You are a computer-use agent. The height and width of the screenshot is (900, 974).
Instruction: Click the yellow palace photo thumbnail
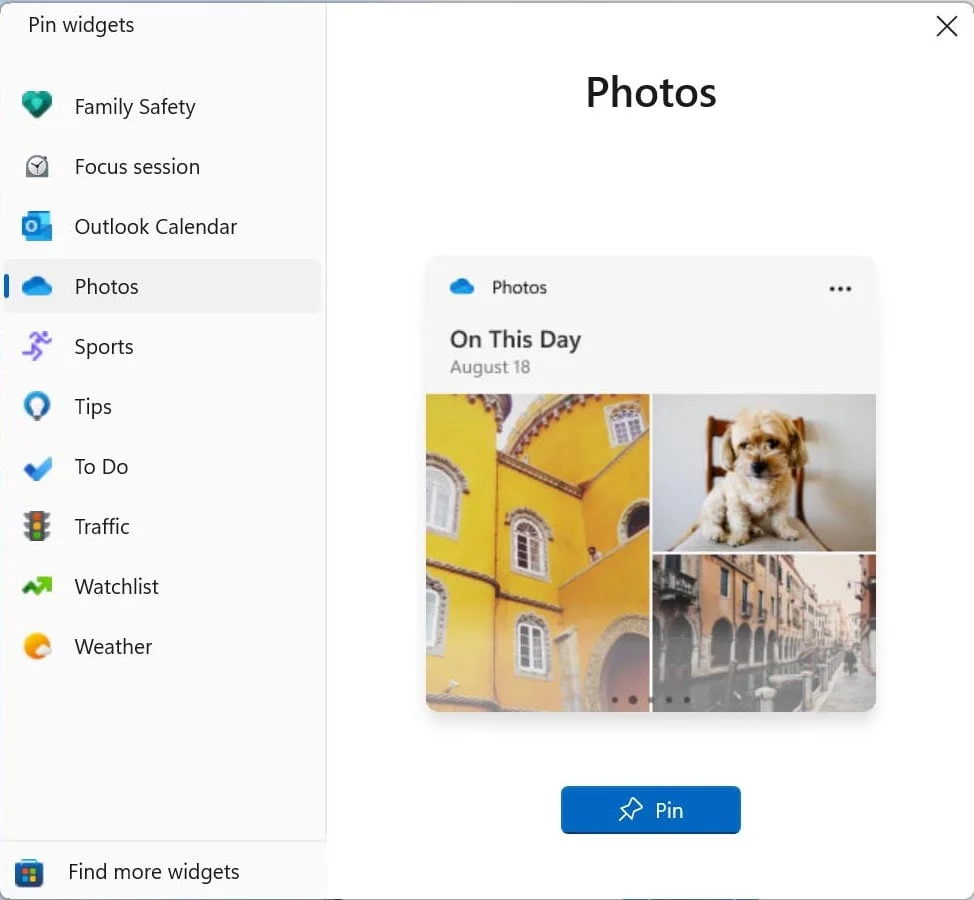click(x=538, y=553)
